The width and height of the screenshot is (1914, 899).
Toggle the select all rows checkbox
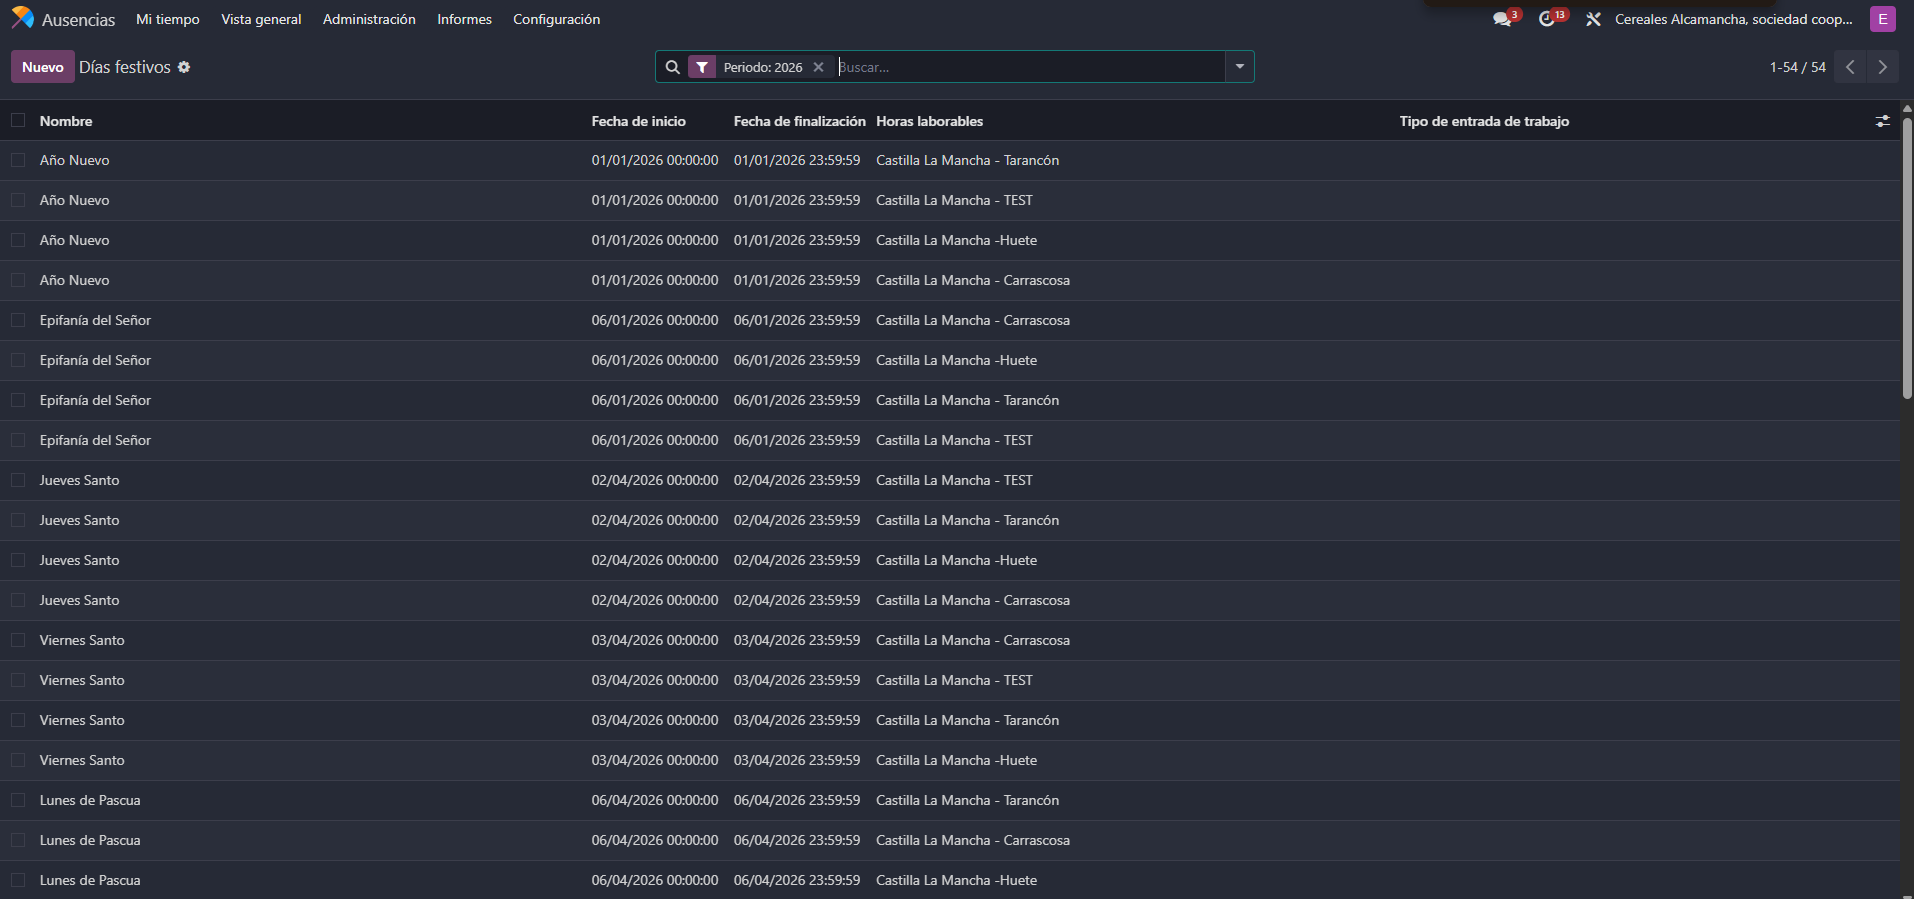click(x=18, y=121)
